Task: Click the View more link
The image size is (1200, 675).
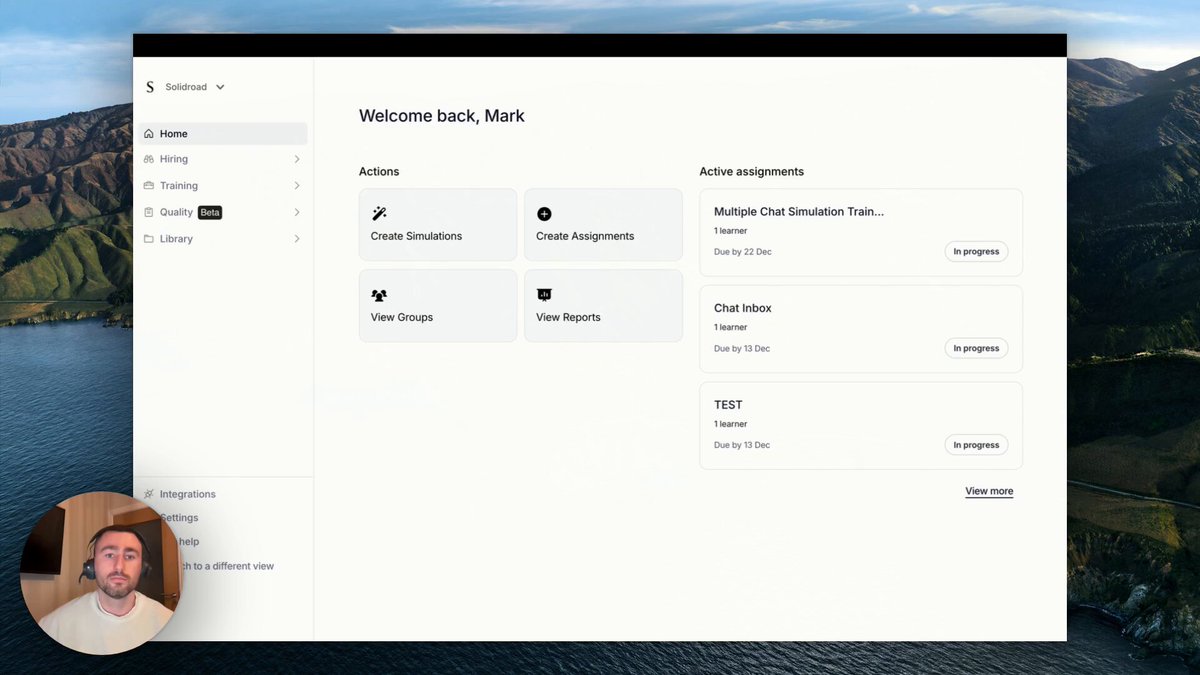Action: click(989, 491)
